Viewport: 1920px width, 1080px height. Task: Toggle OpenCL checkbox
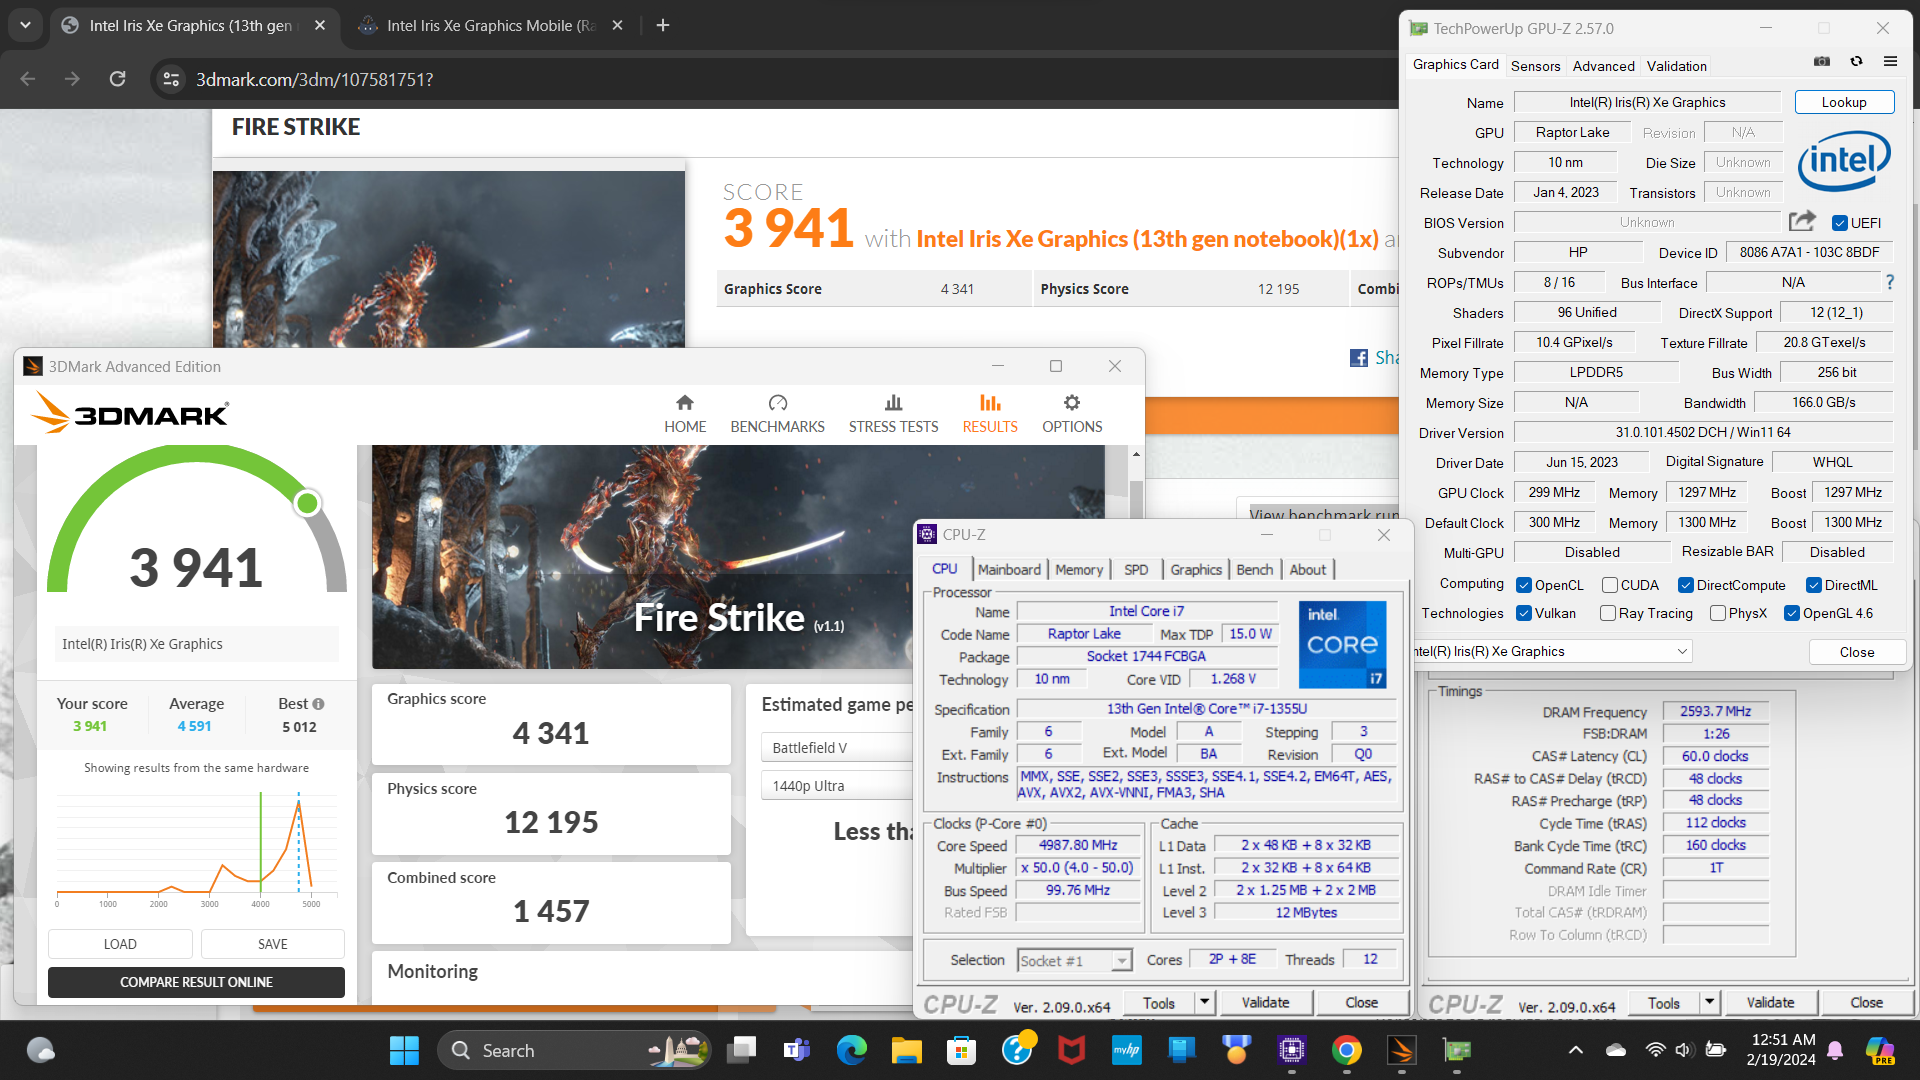[1524, 585]
